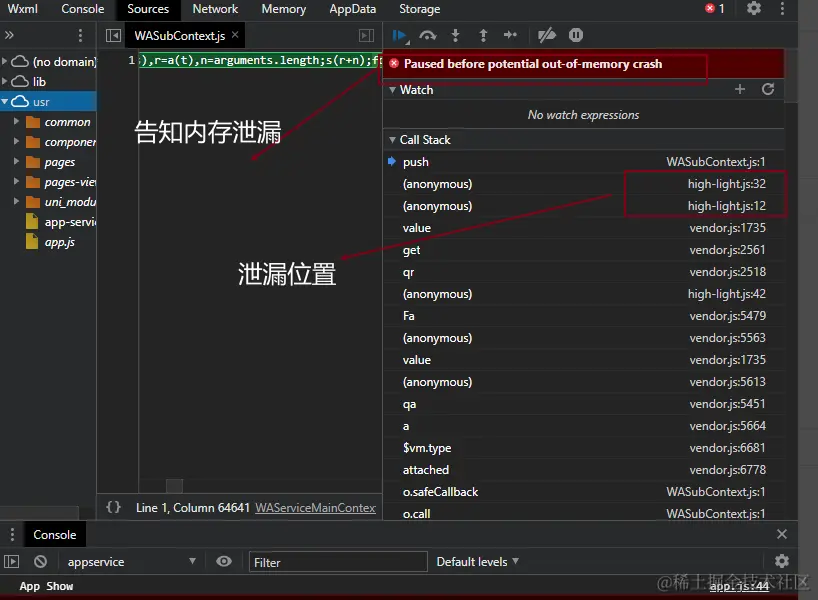Select the Console drawer tab
This screenshot has width=818, height=600.
pyautogui.click(x=55, y=535)
